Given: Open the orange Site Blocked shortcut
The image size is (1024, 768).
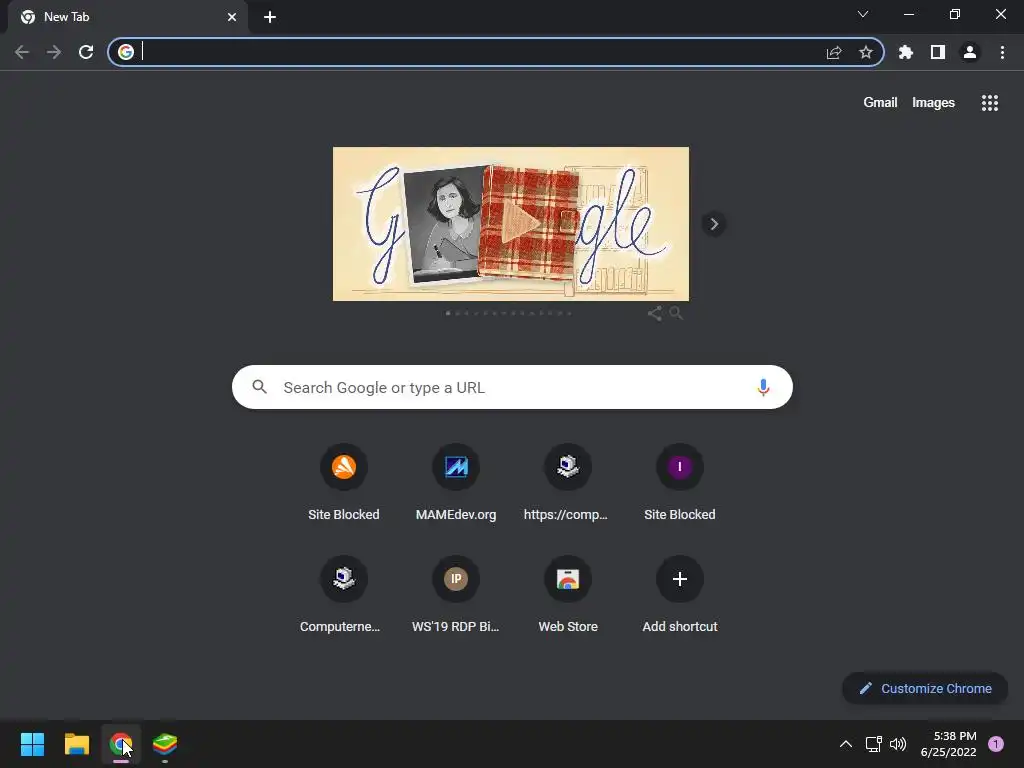Looking at the screenshot, I should tap(344, 483).
